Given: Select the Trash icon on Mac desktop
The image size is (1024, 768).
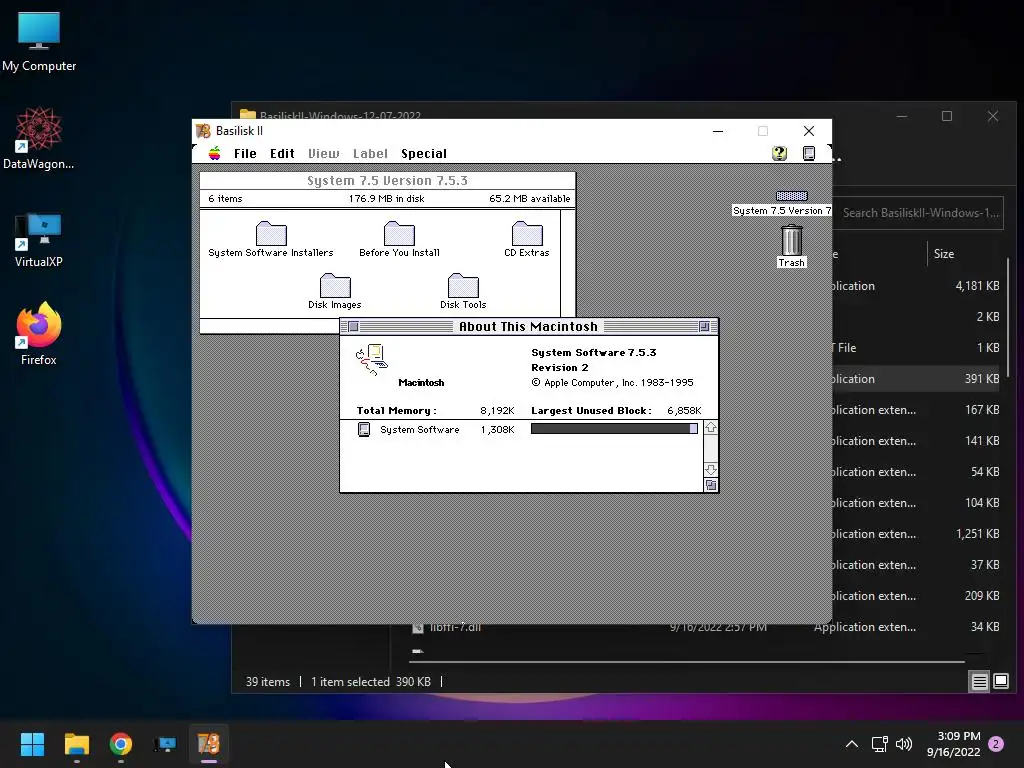Looking at the screenshot, I should tap(792, 246).
